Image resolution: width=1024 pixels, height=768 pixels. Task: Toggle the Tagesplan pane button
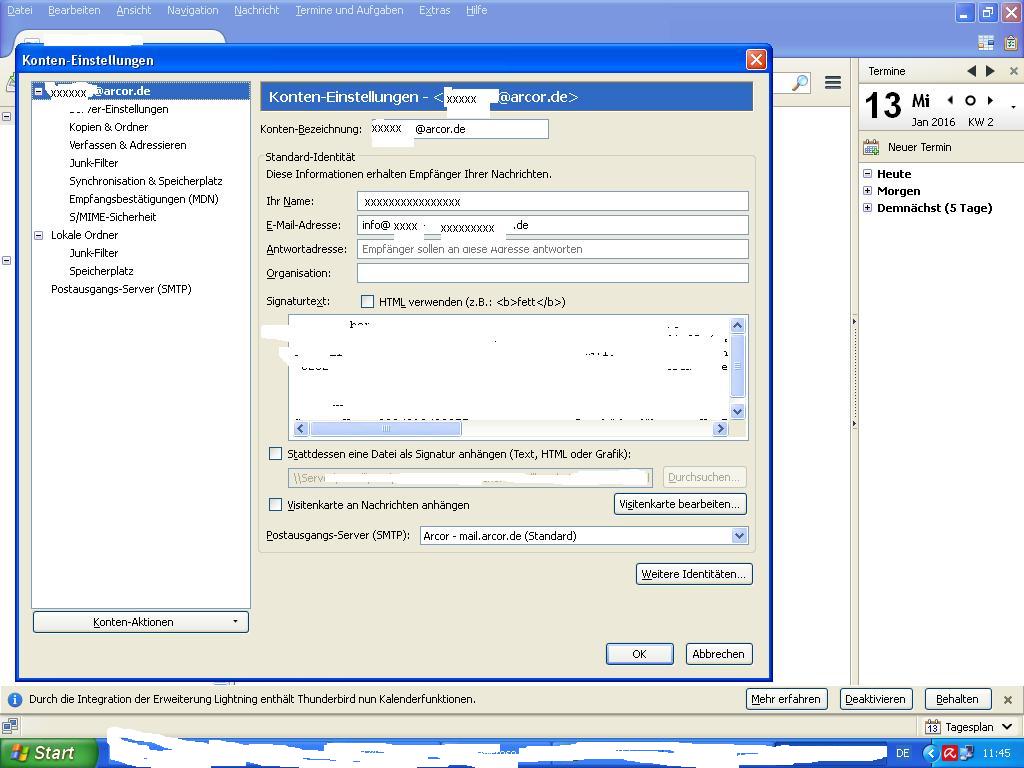pos(968,726)
